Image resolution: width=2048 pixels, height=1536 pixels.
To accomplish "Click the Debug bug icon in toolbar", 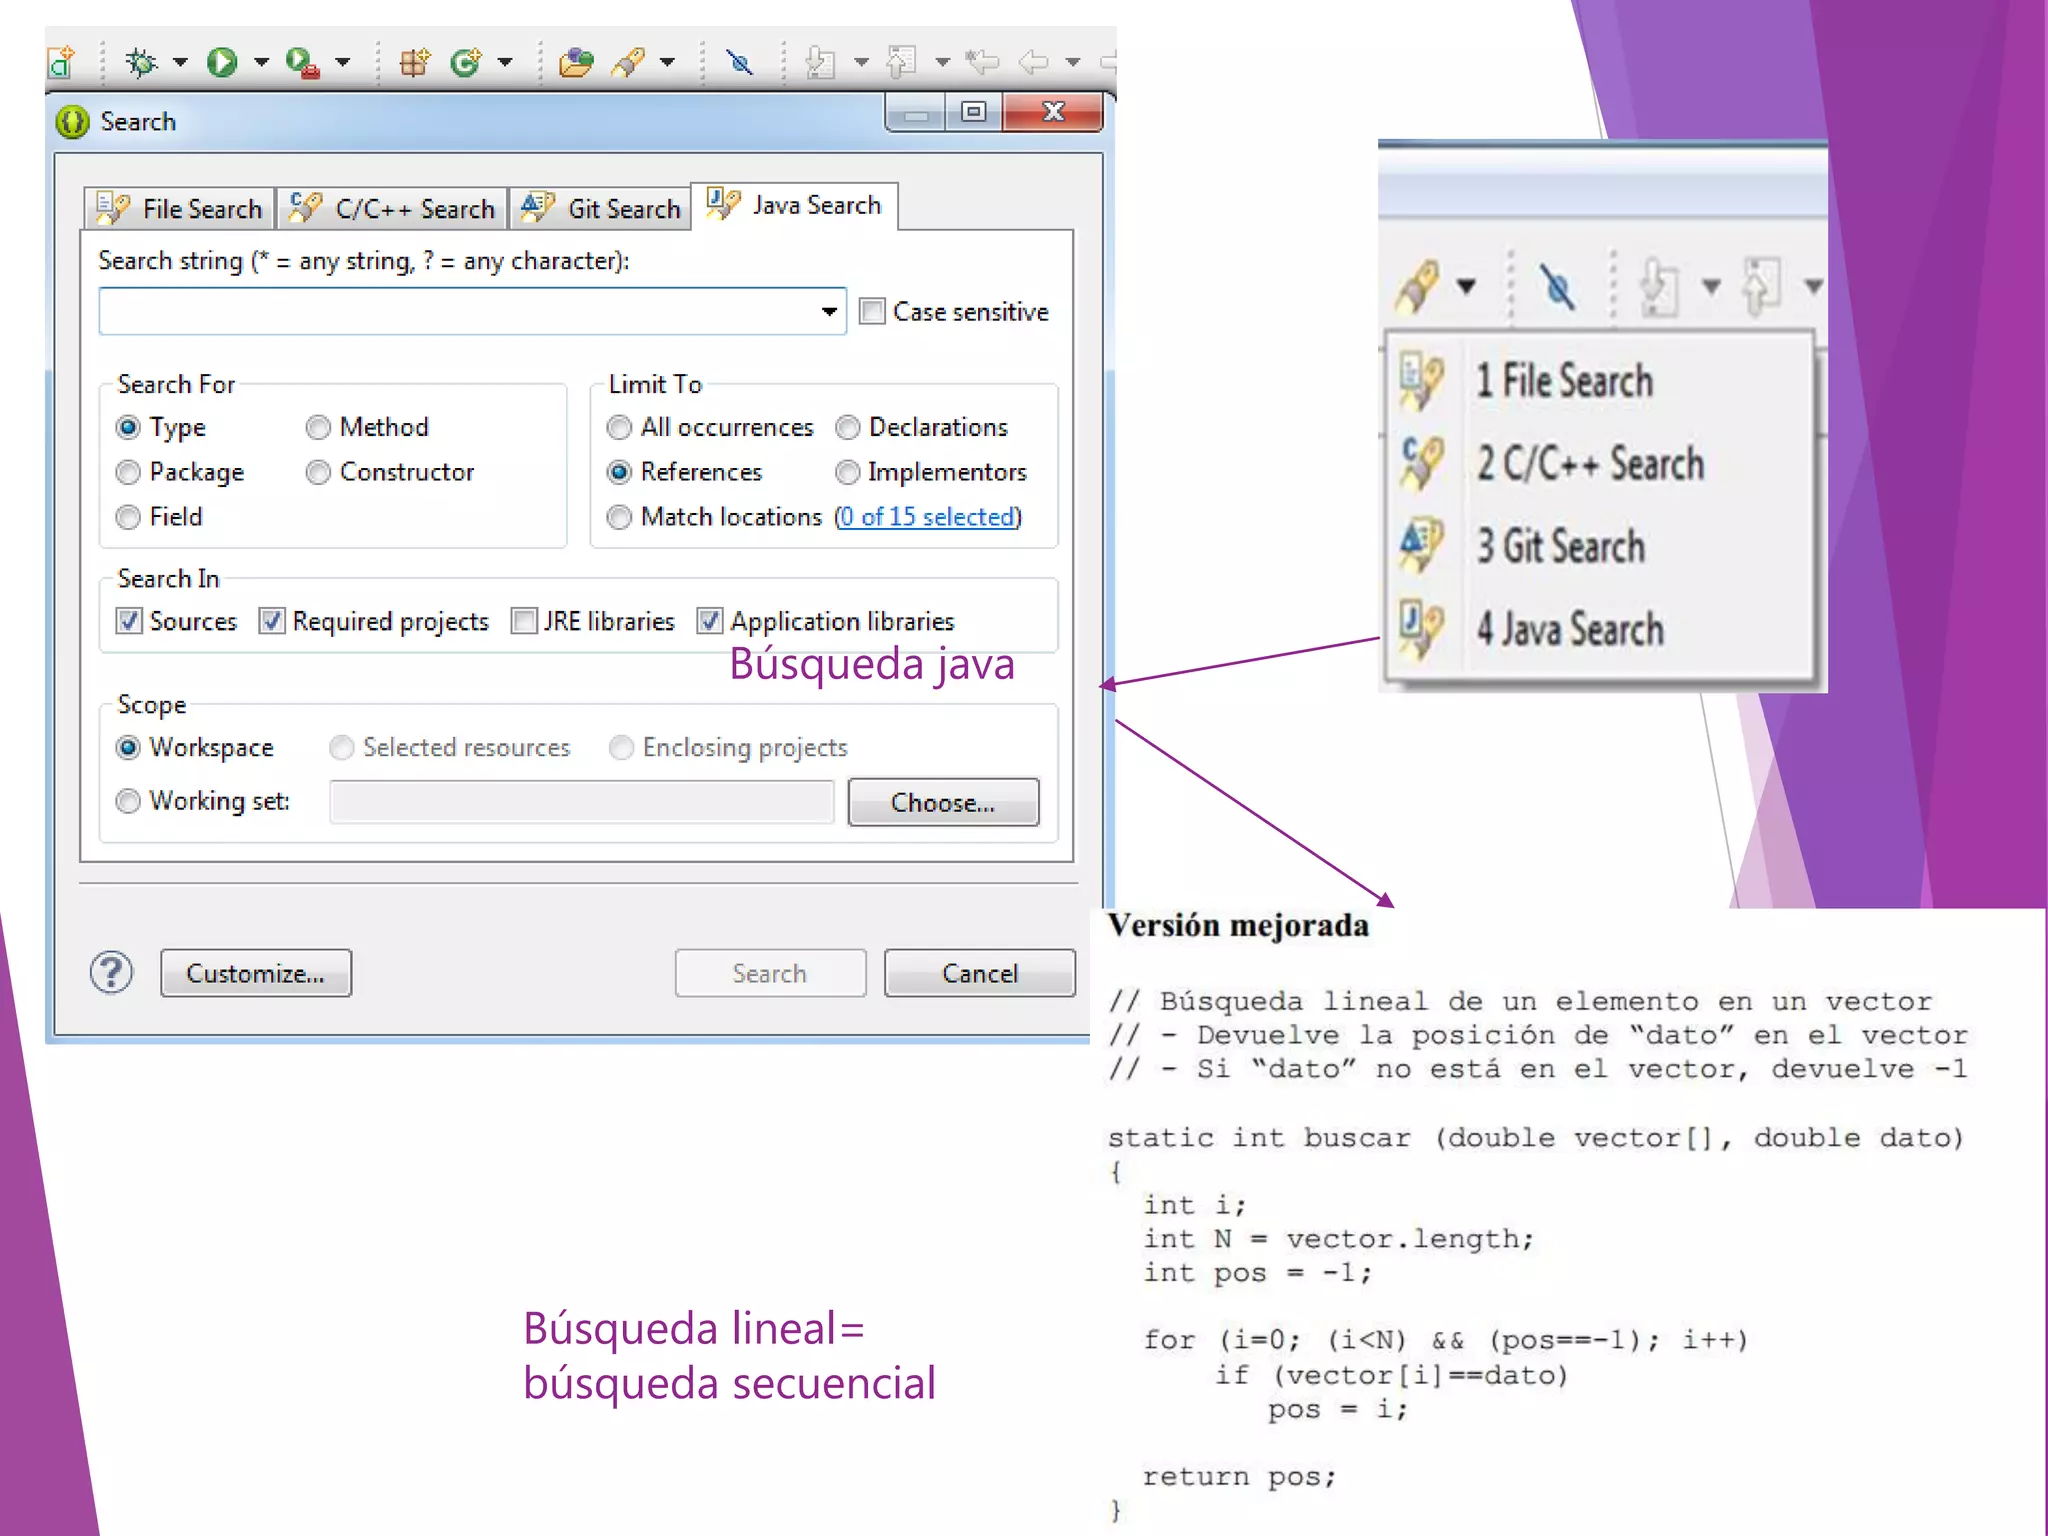I will [x=141, y=62].
